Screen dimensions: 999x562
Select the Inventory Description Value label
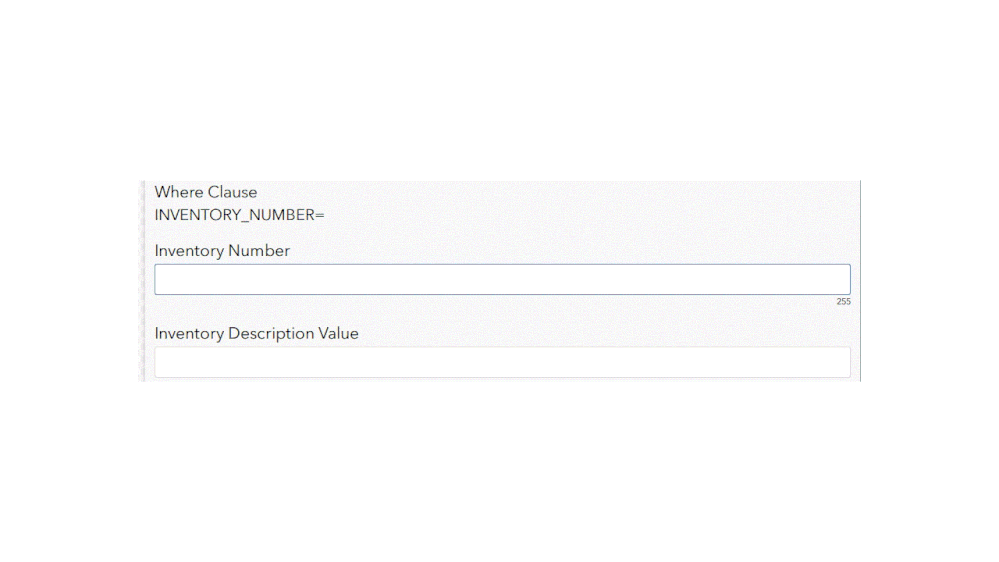coord(256,334)
